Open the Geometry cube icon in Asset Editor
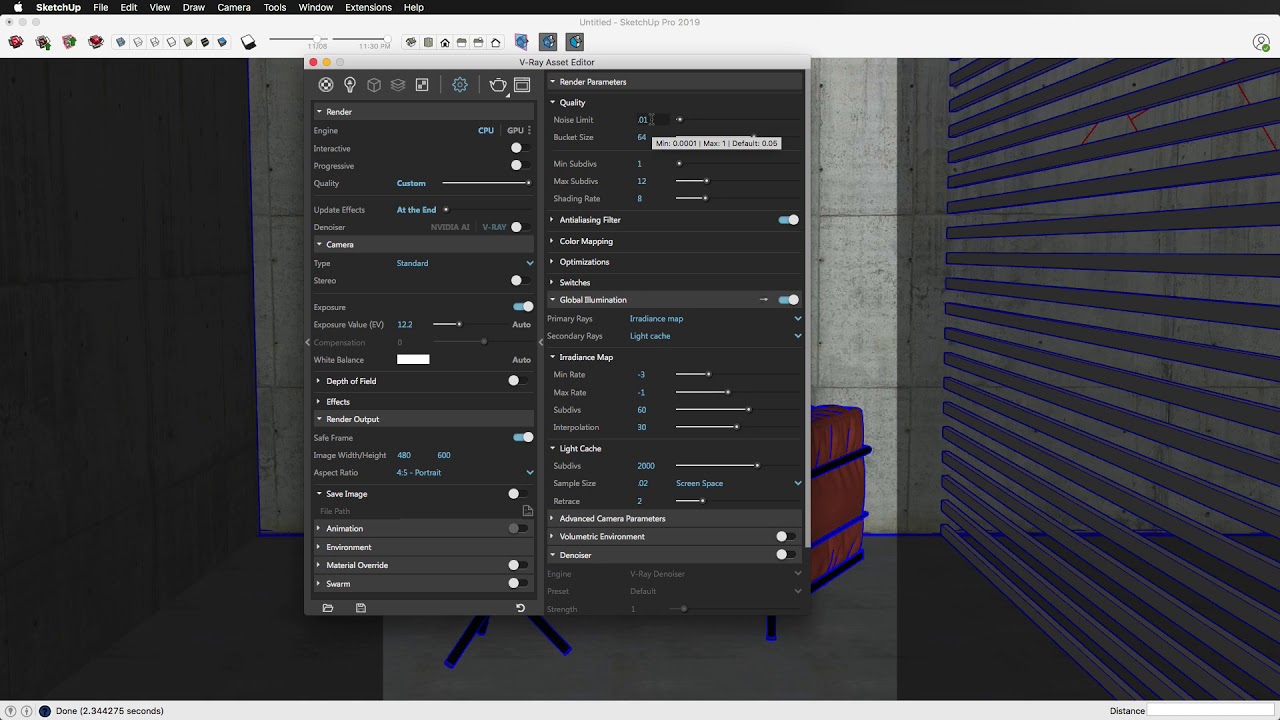Image resolution: width=1280 pixels, height=720 pixels. (x=374, y=85)
